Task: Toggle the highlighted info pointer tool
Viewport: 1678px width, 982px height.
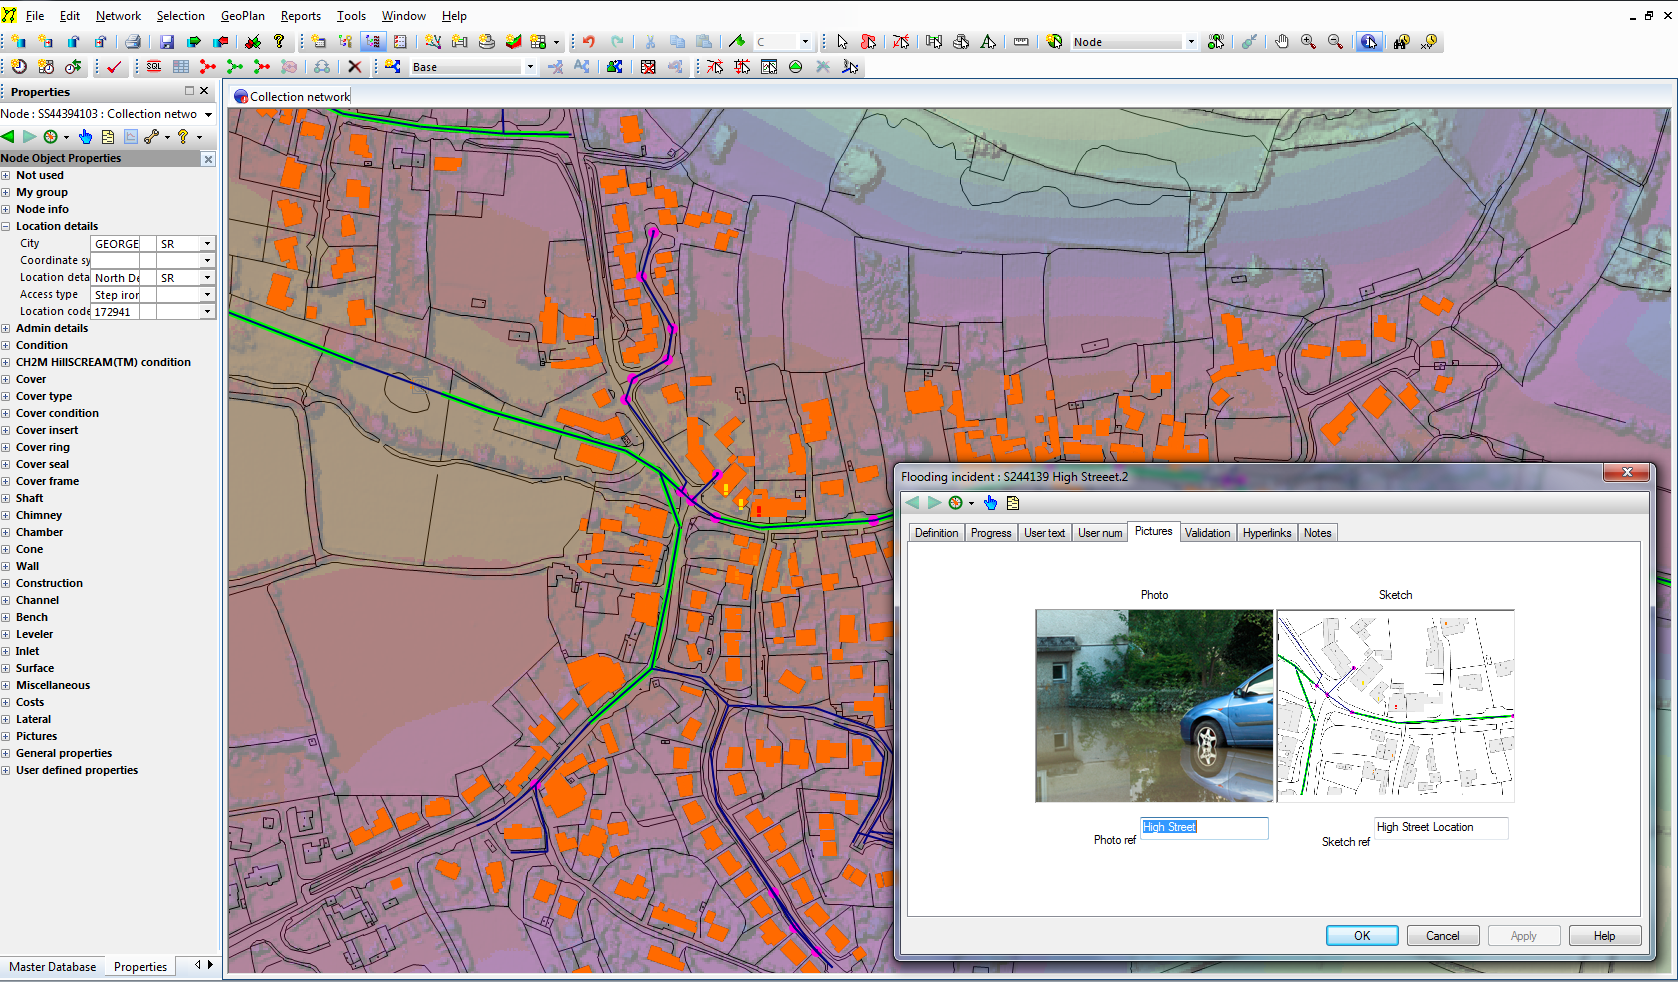Action: tap(1369, 42)
